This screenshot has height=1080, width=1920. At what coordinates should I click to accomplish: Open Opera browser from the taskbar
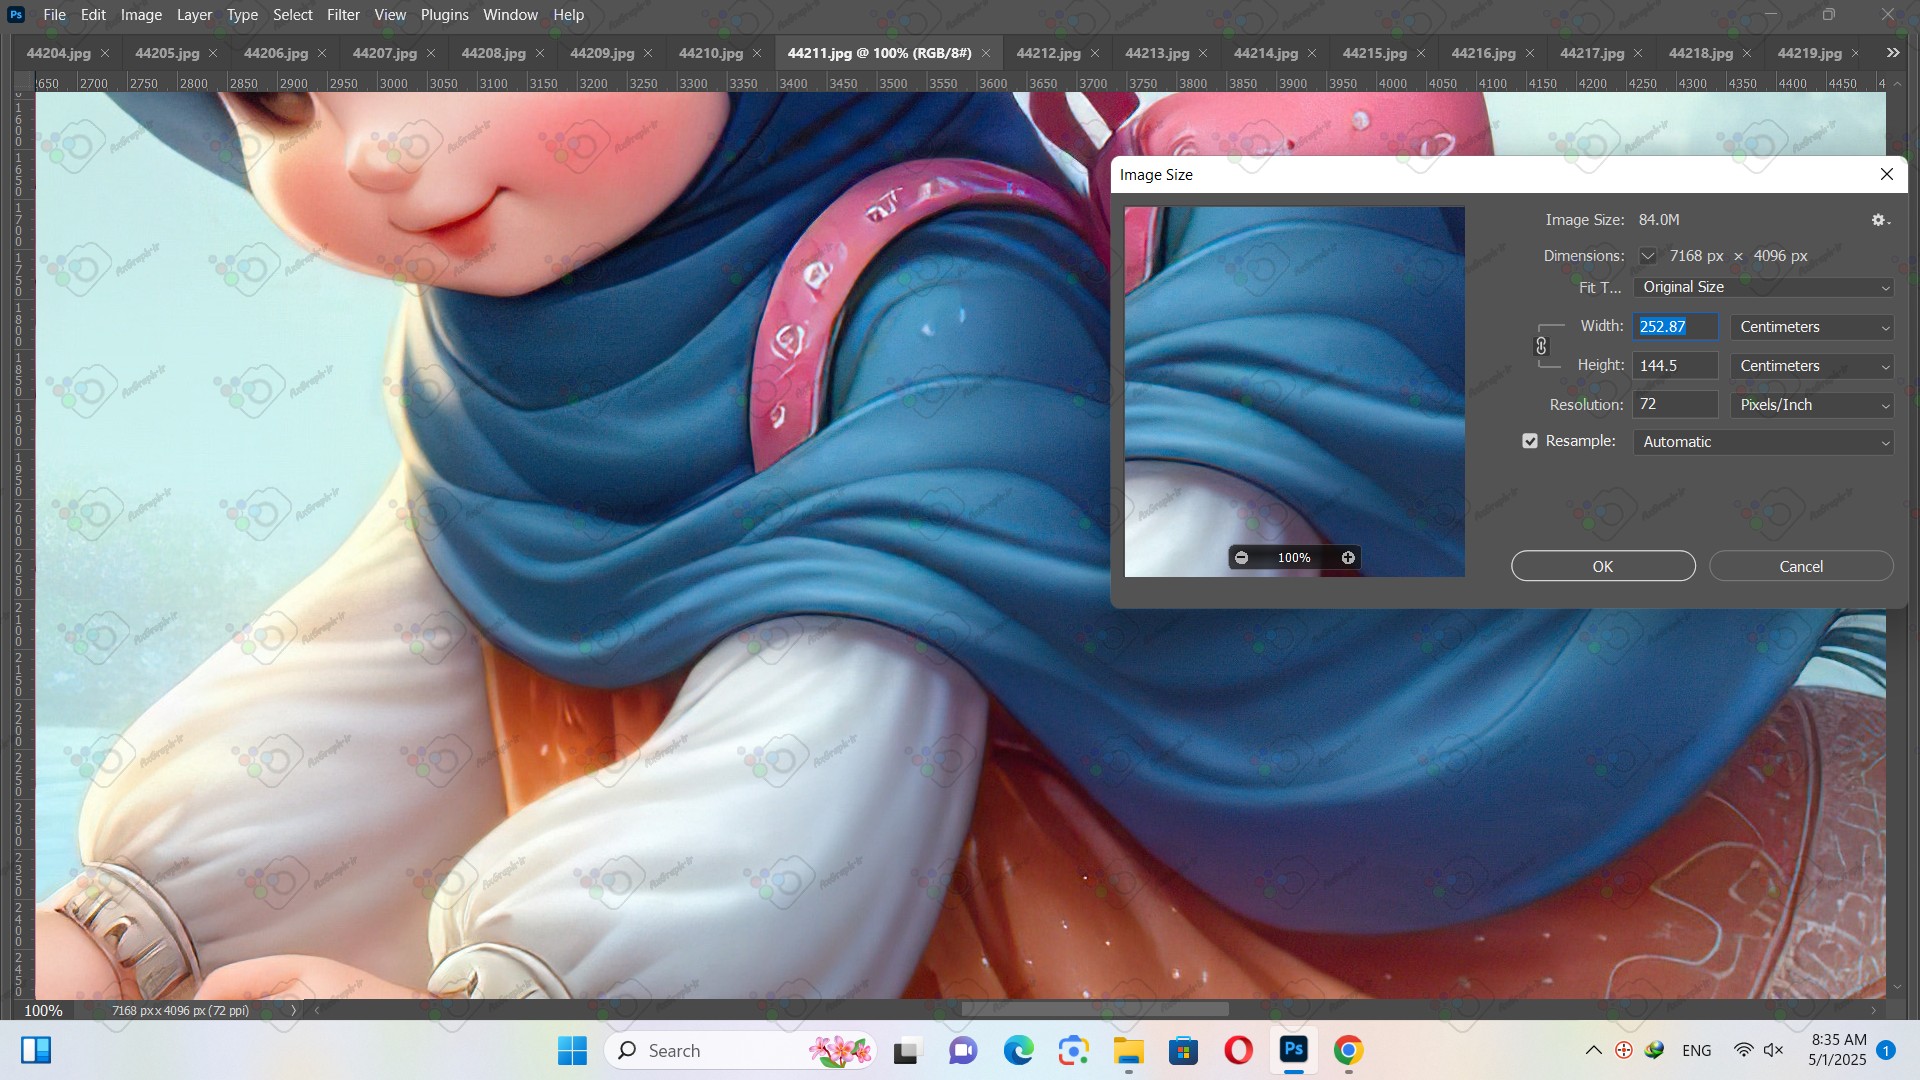(x=1238, y=1050)
